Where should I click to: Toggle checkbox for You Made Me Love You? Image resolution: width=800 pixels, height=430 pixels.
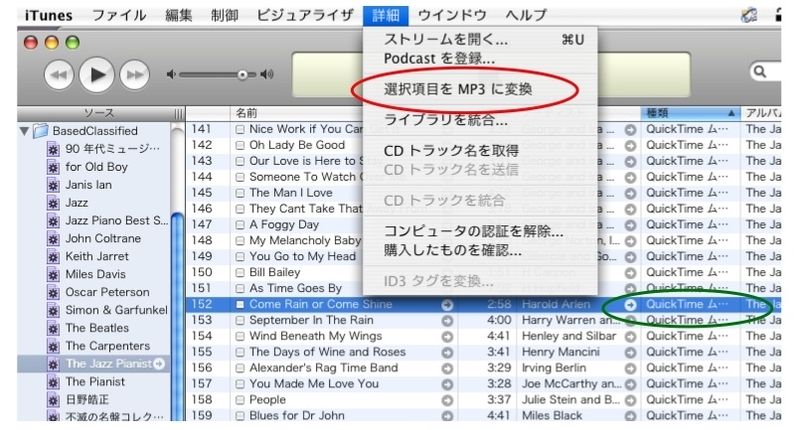(240, 384)
